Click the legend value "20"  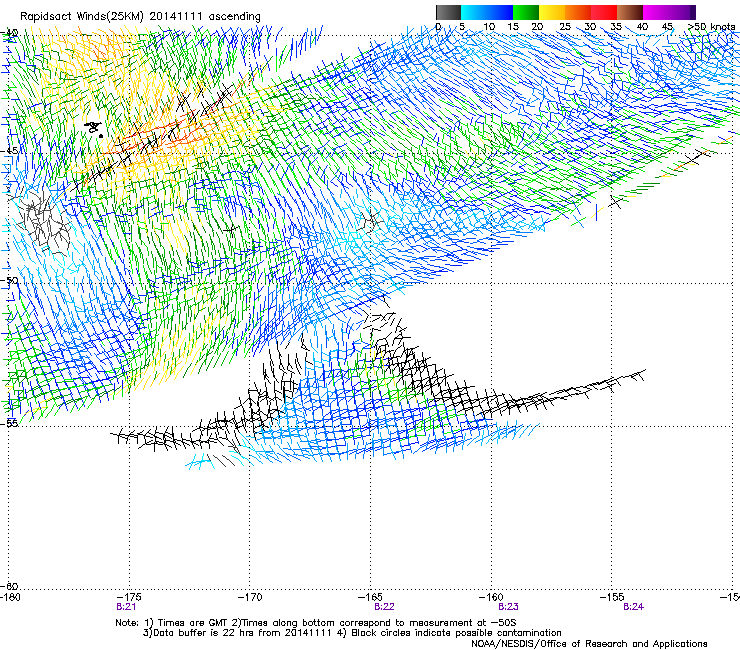(x=537, y=27)
